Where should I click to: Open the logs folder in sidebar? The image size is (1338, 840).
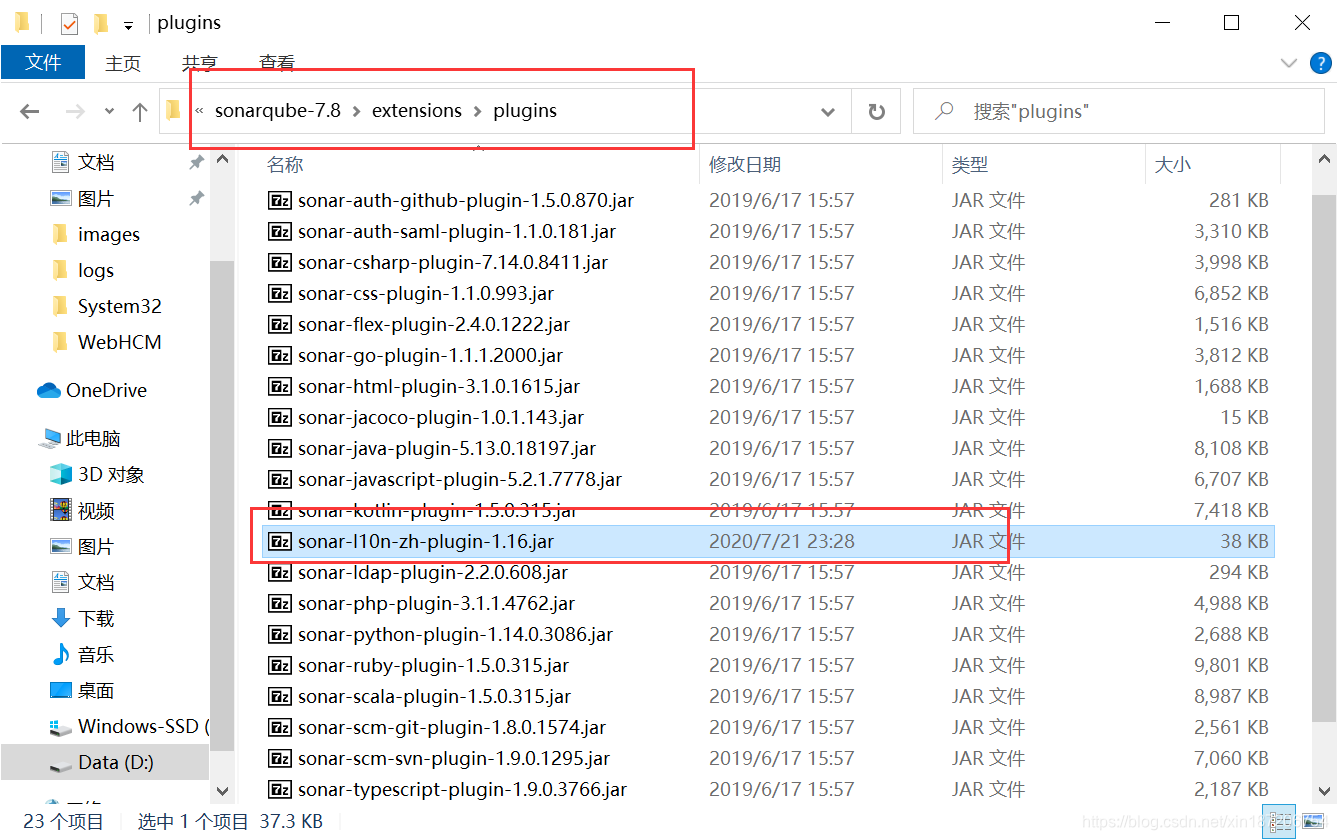tap(96, 270)
